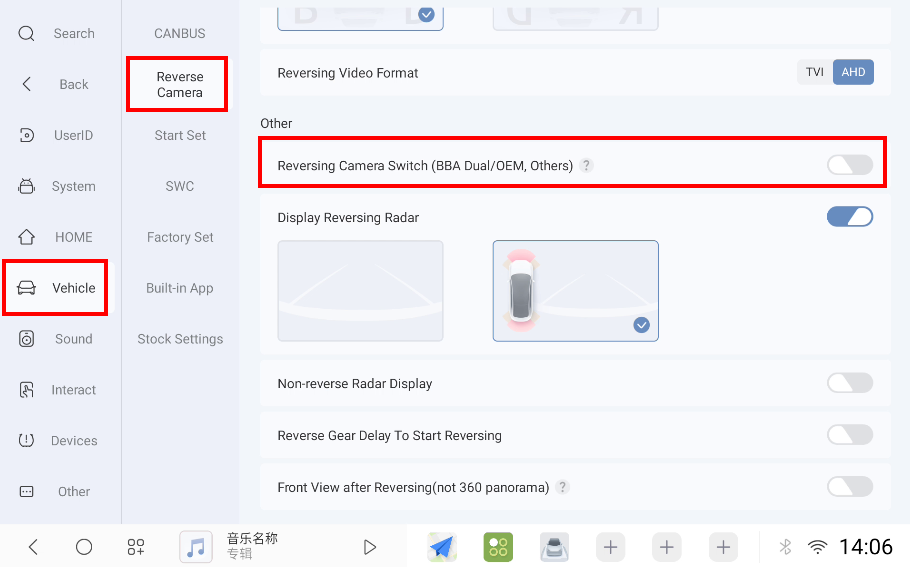Click the album label 专辑
This screenshot has height=567, width=910.
239,554
